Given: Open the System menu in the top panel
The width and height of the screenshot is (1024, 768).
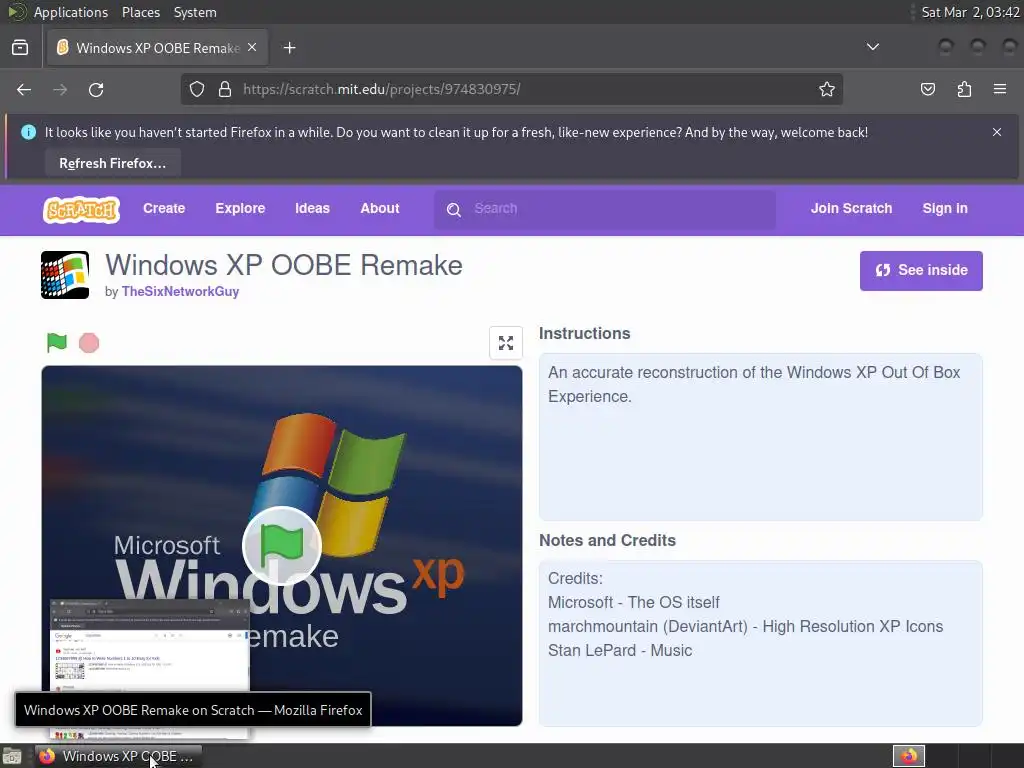Looking at the screenshot, I should pos(195,12).
